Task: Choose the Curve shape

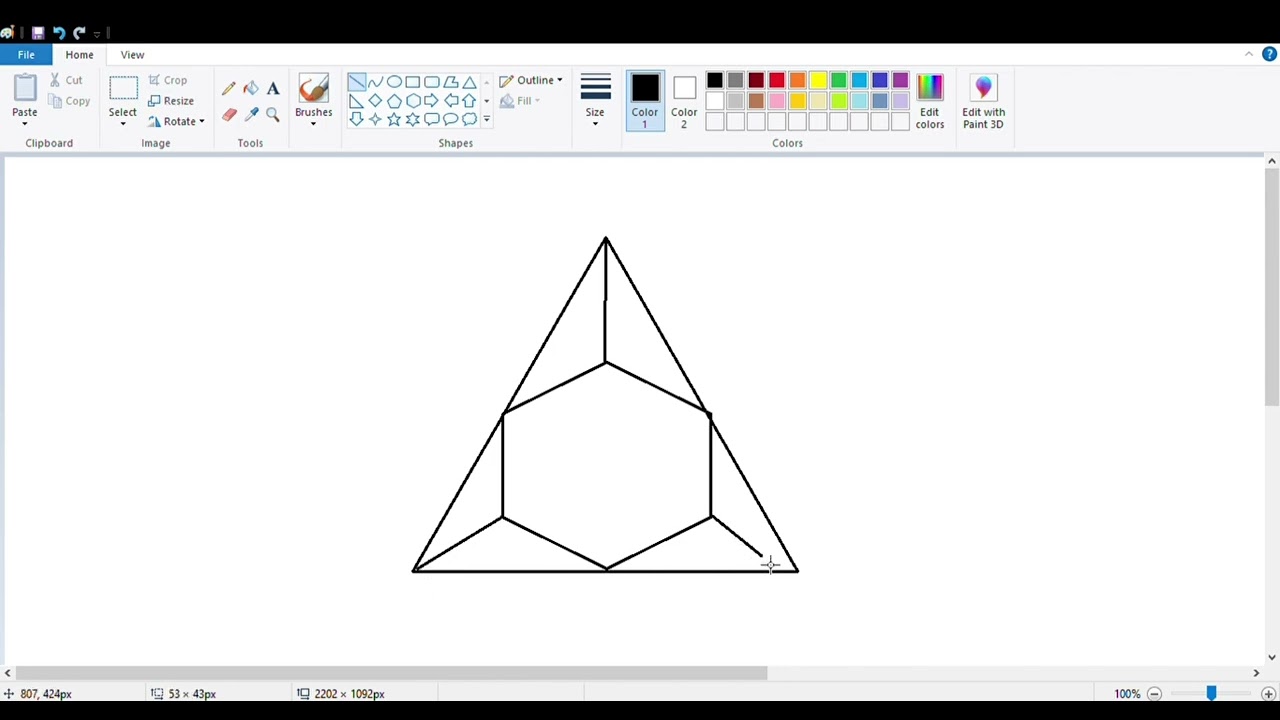Action: [x=375, y=82]
